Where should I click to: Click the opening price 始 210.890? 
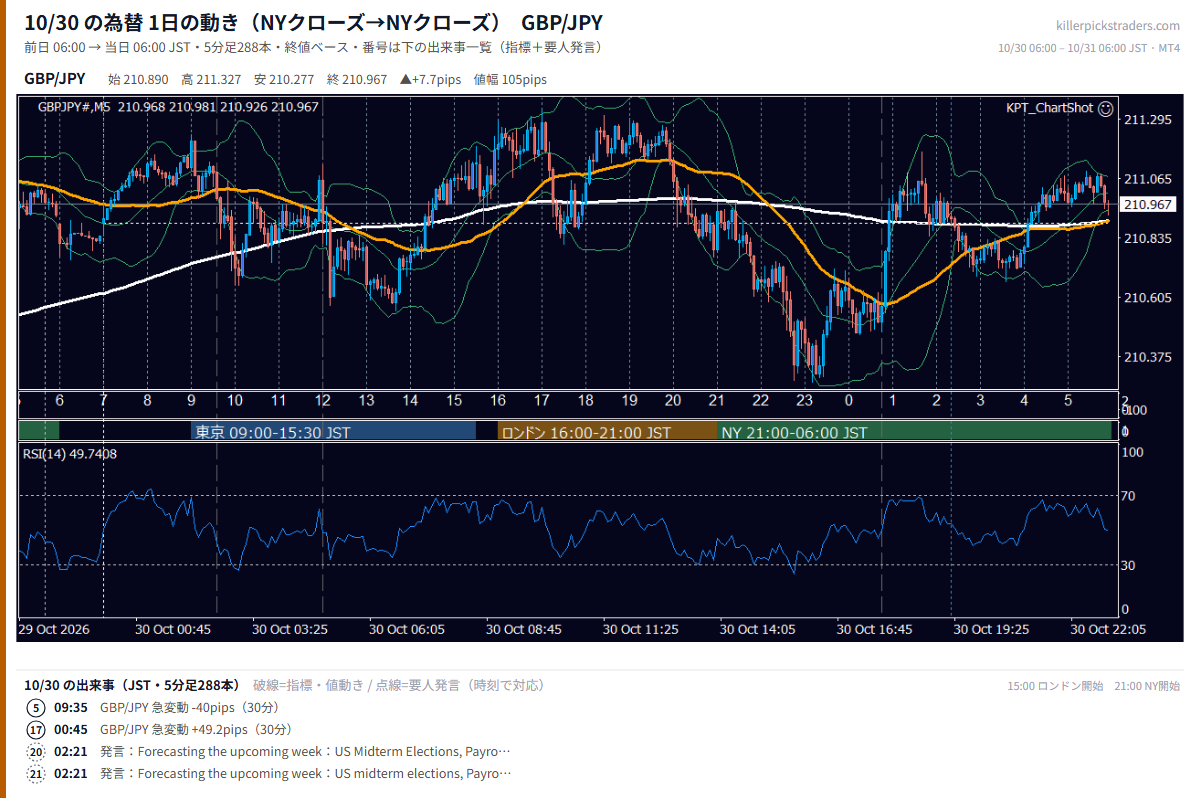138,80
